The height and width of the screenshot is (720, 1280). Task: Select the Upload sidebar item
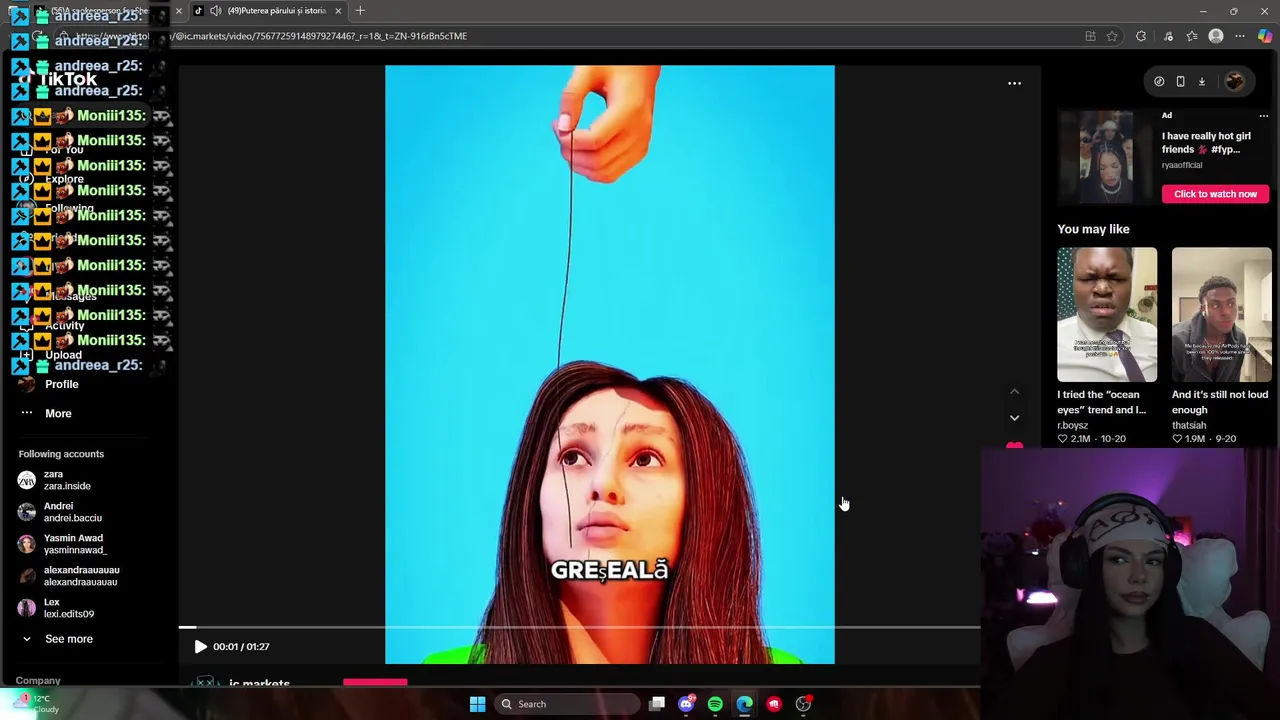tap(63, 355)
